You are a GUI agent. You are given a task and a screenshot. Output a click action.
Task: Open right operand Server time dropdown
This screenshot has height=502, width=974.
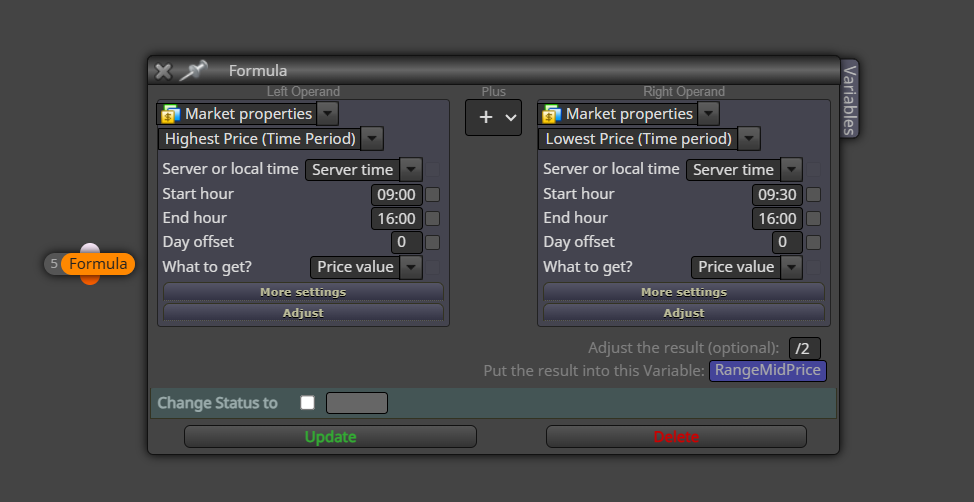coord(791,170)
